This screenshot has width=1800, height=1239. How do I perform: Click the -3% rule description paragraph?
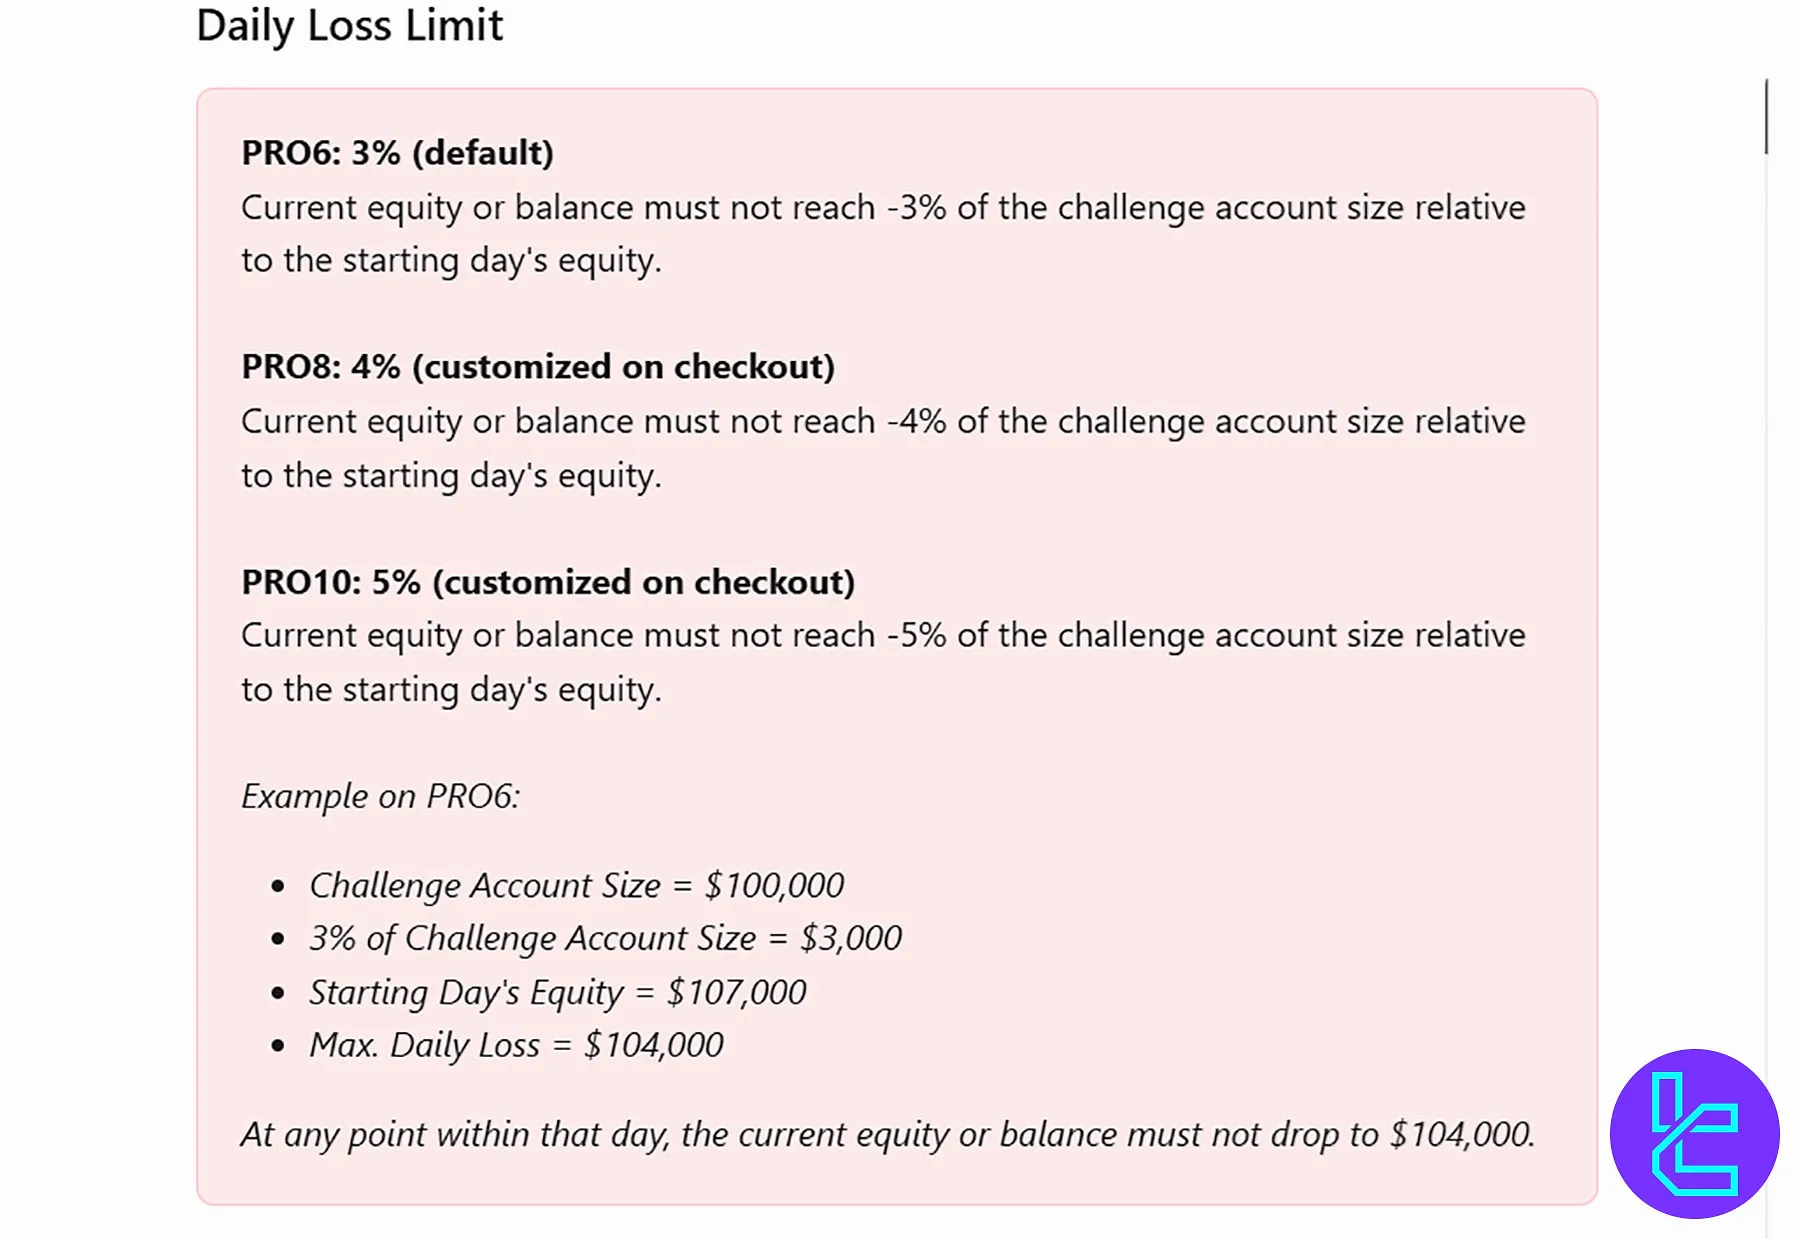882,234
